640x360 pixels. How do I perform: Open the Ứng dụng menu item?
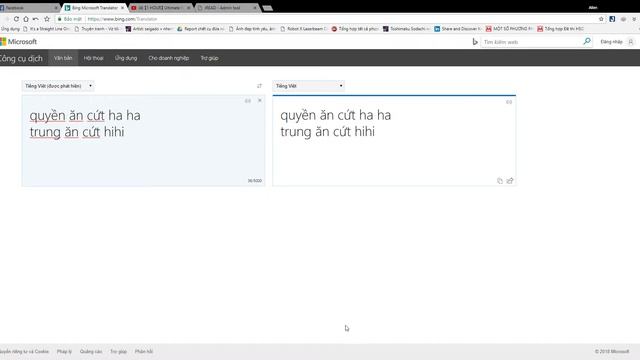click(126, 58)
